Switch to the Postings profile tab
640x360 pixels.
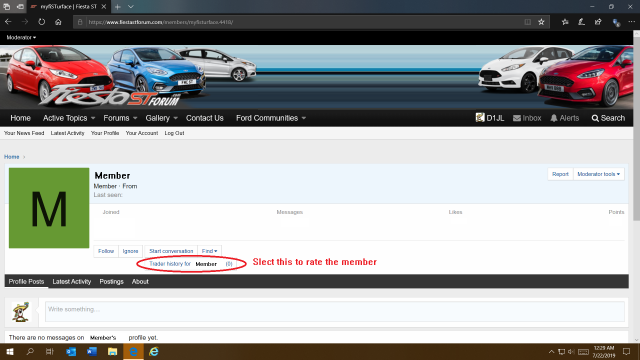pos(111,282)
